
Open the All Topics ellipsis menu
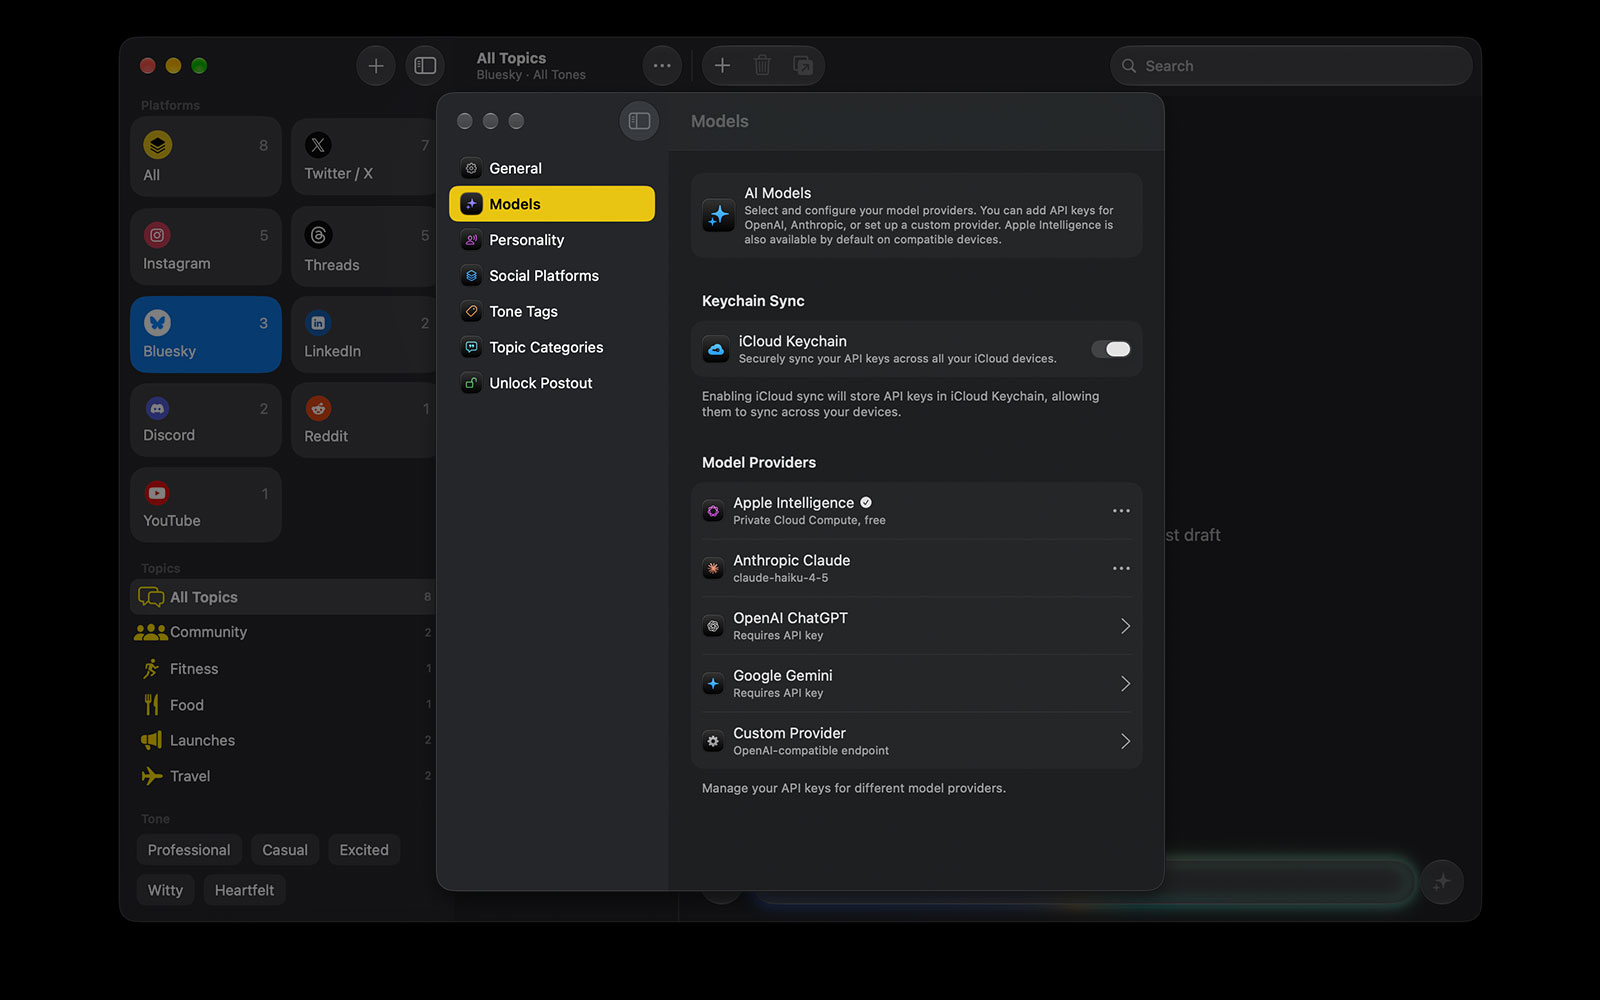point(662,66)
